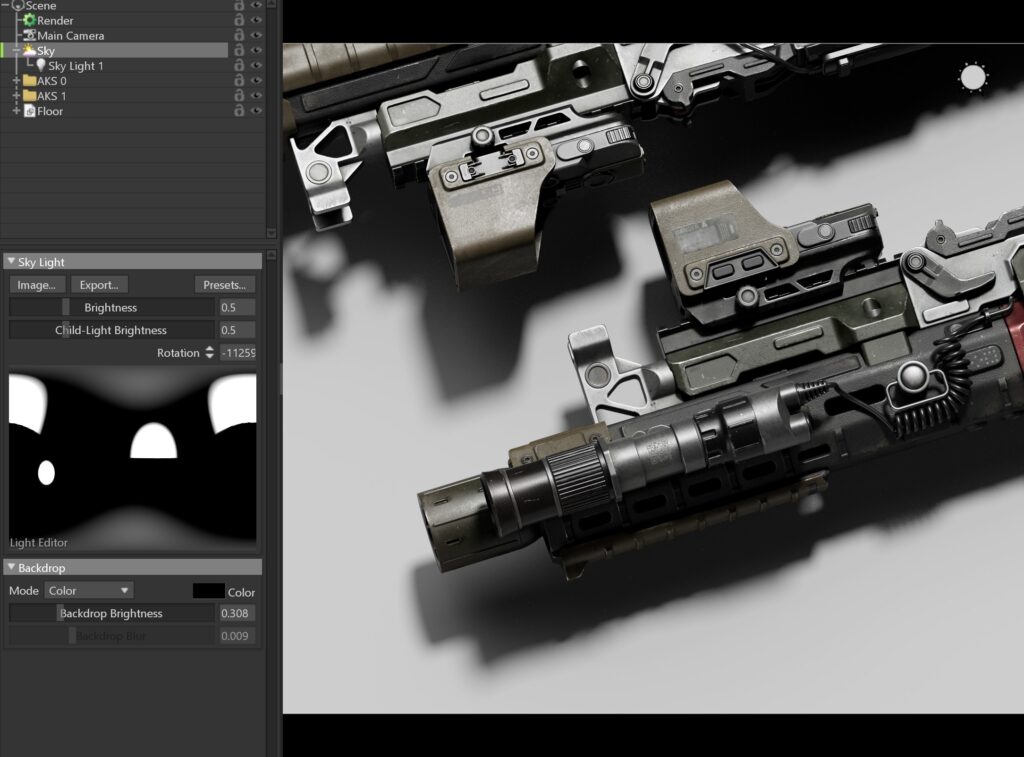1024x757 pixels.
Task: Hide Main Camera using its eye icon
Action: pos(256,35)
